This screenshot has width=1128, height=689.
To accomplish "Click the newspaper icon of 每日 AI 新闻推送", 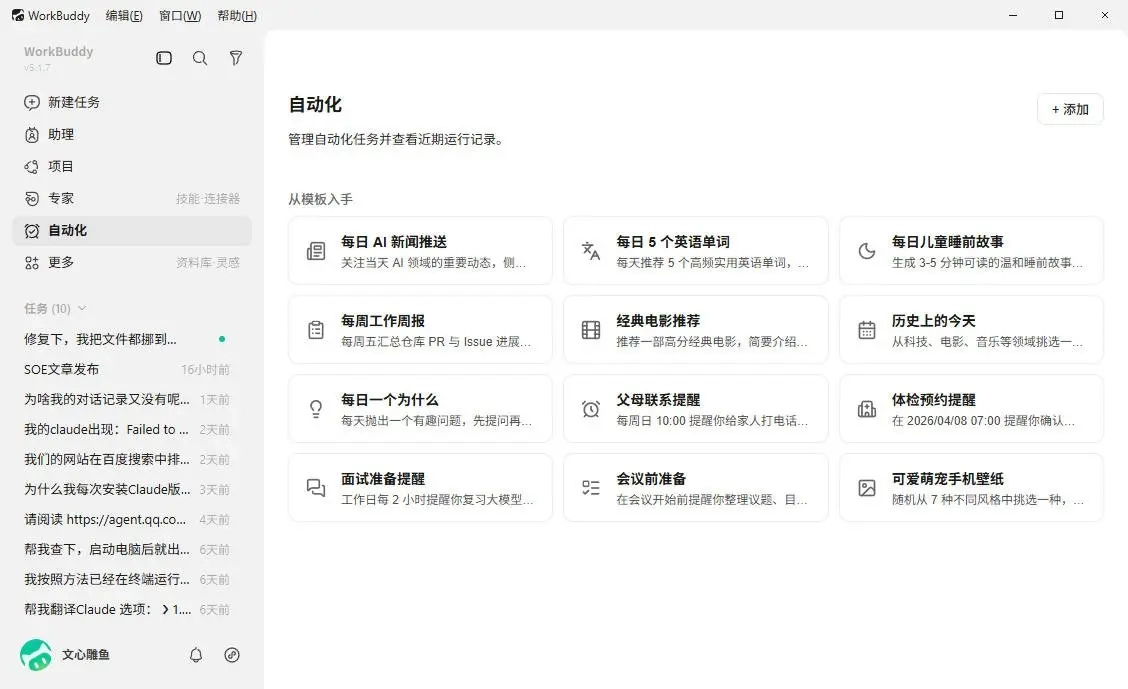I will (316, 251).
